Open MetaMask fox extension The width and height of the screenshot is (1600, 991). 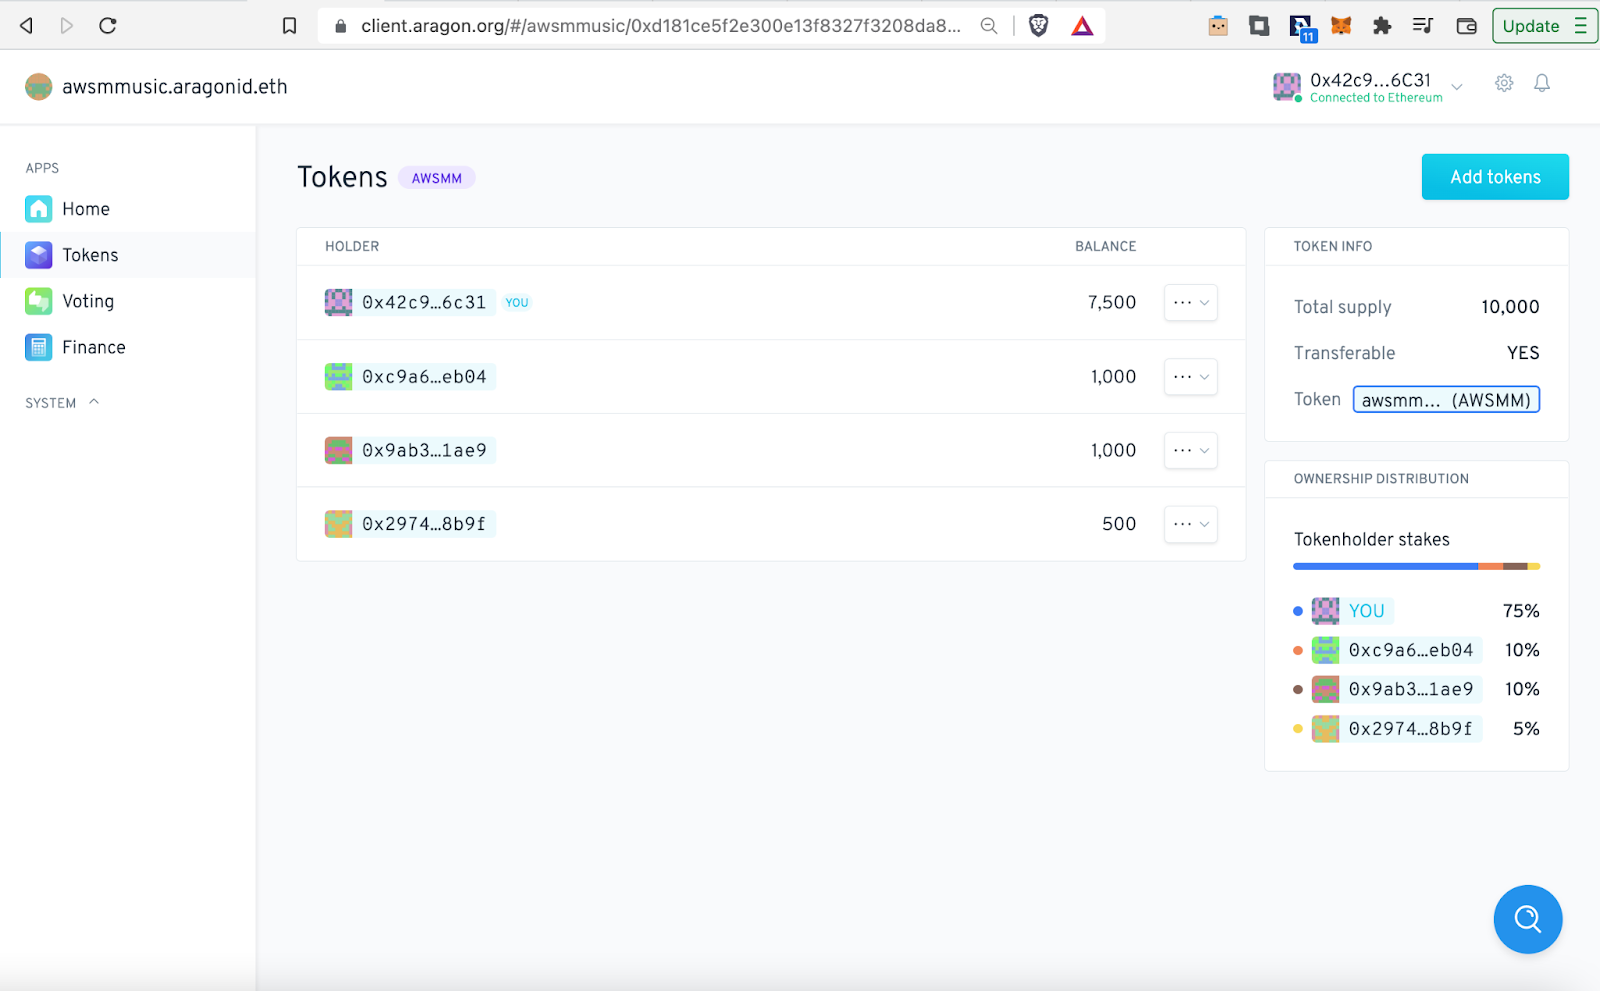click(x=1341, y=26)
